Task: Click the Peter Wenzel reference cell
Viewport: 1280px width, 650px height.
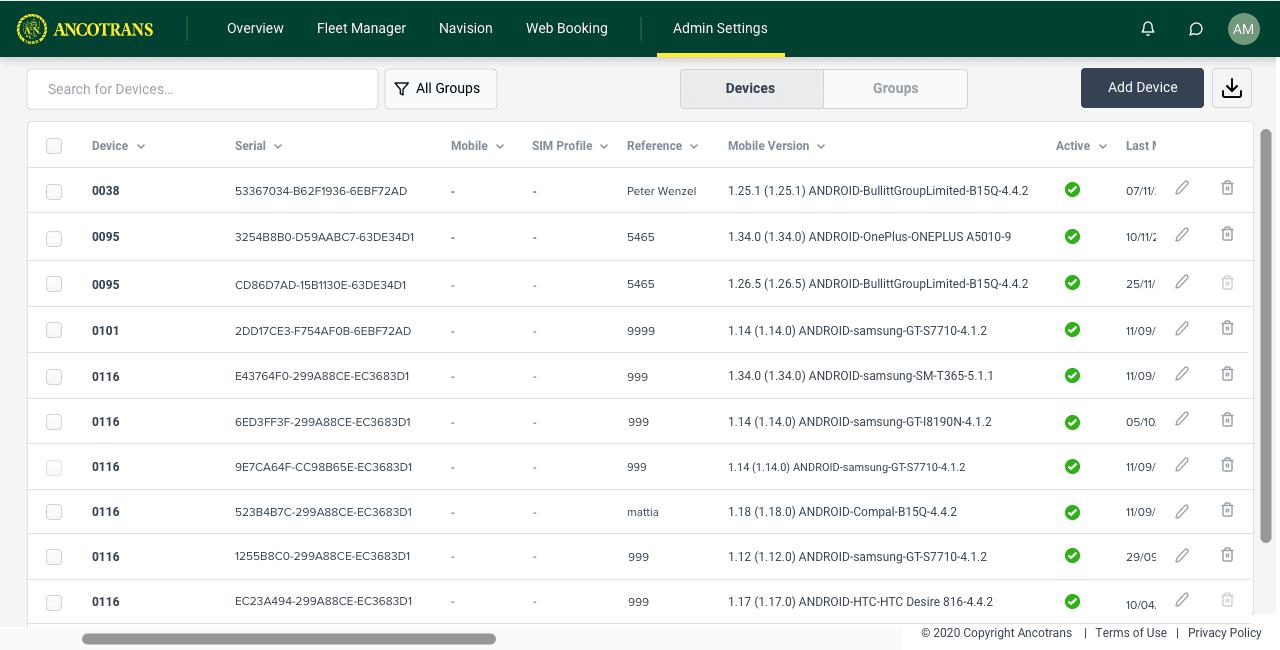Action: pos(662,191)
